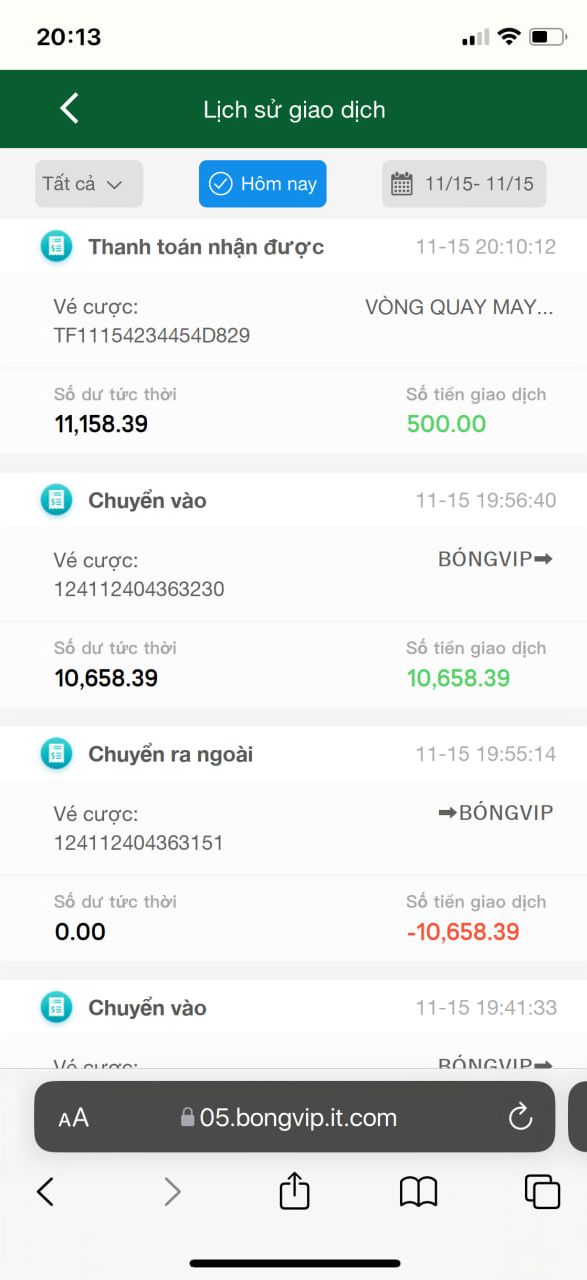Tap the back arrow in green header
587x1280 pixels.
tap(69, 108)
